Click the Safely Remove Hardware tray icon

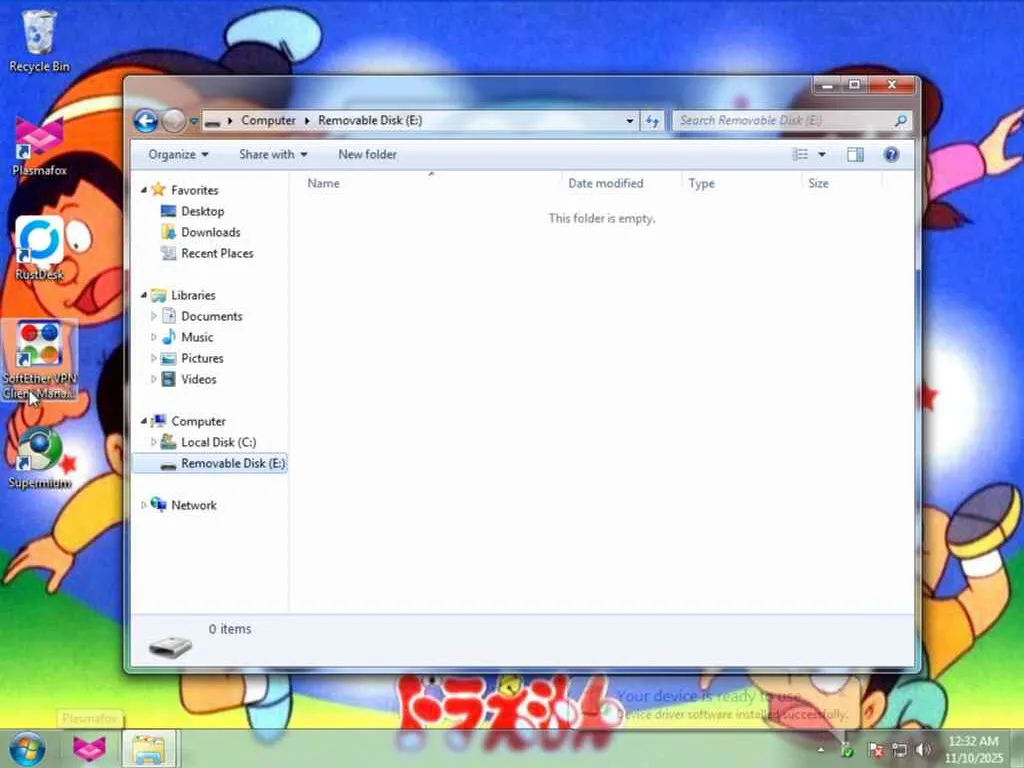tap(847, 750)
